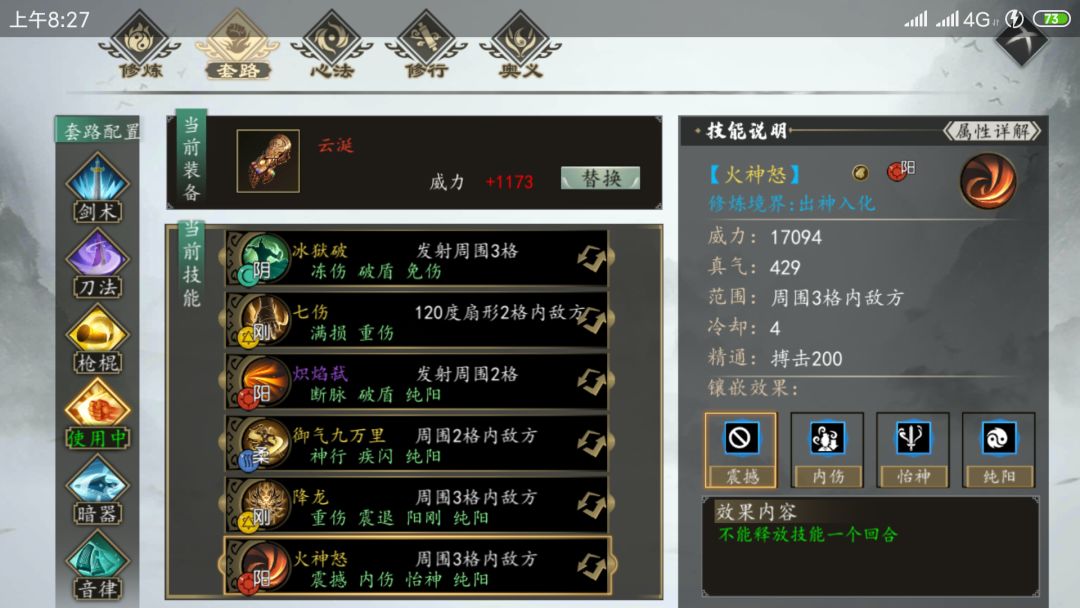Image resolution: width=1080 pixels, height=608 pixels.
Task: Open the 怡神 inlay effect slot
Action: (x=913, y=450)
